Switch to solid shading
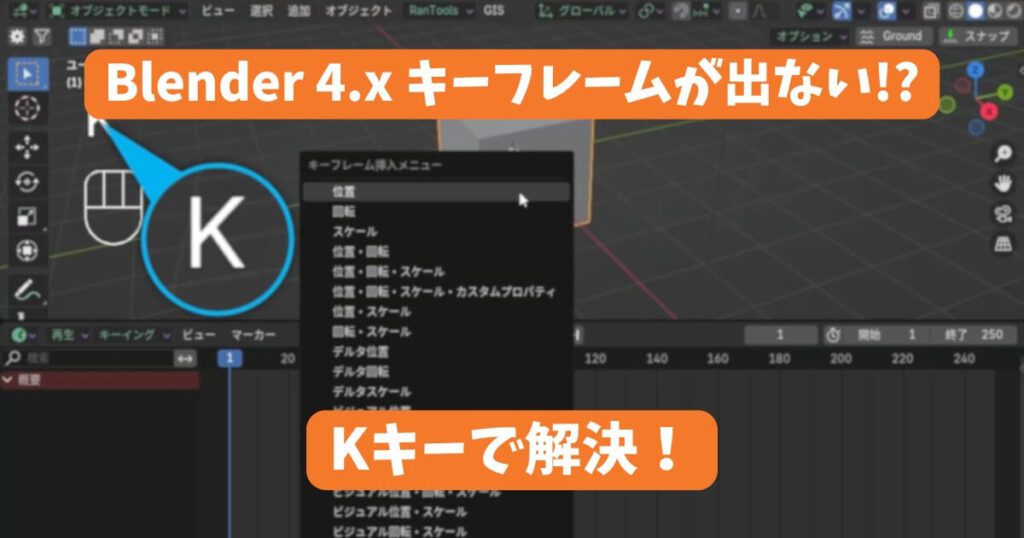This screenshot has width=1024, height=538. tap(975, 11)
